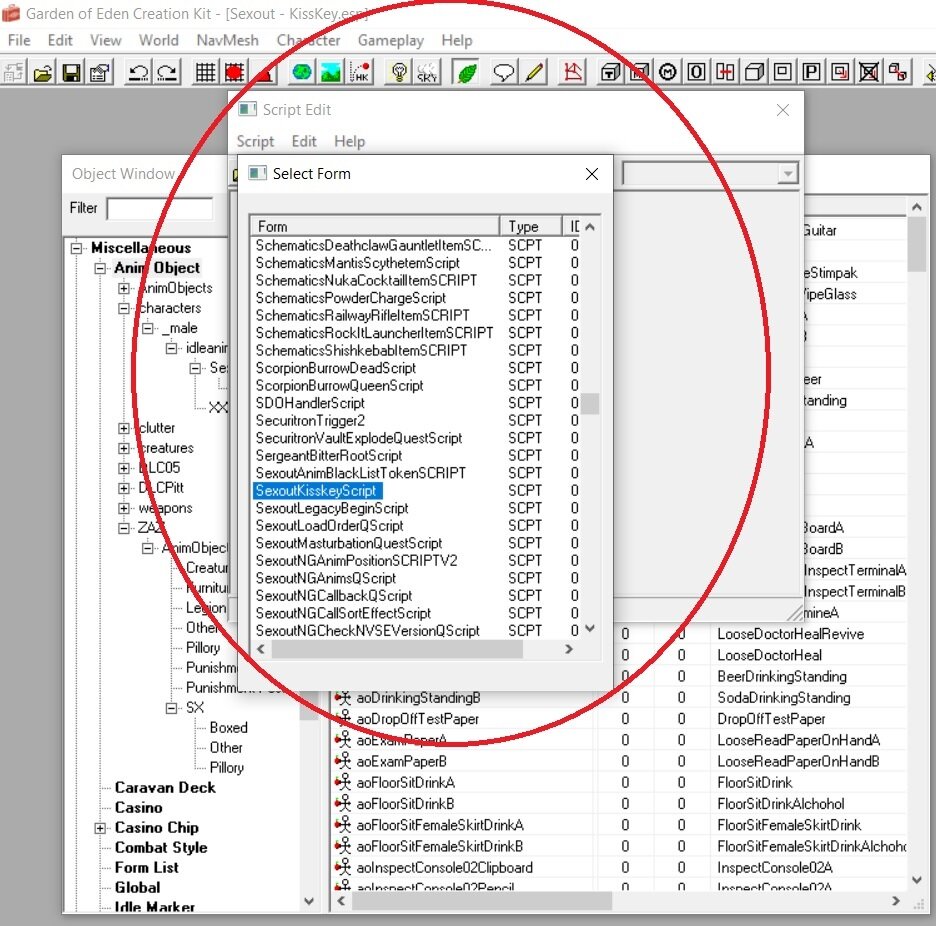The image size is (936, 926).
Task: Click the Filter input in Object Window
Action: pyautogui.click(x=159, y=208)
